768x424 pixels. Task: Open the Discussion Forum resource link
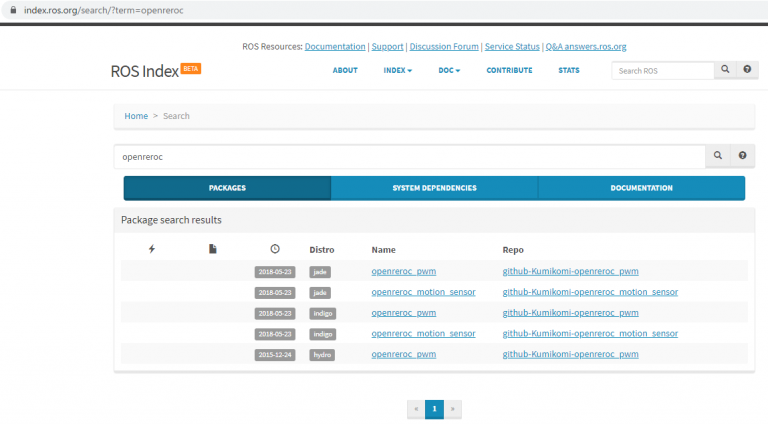(x=443, y=47)
